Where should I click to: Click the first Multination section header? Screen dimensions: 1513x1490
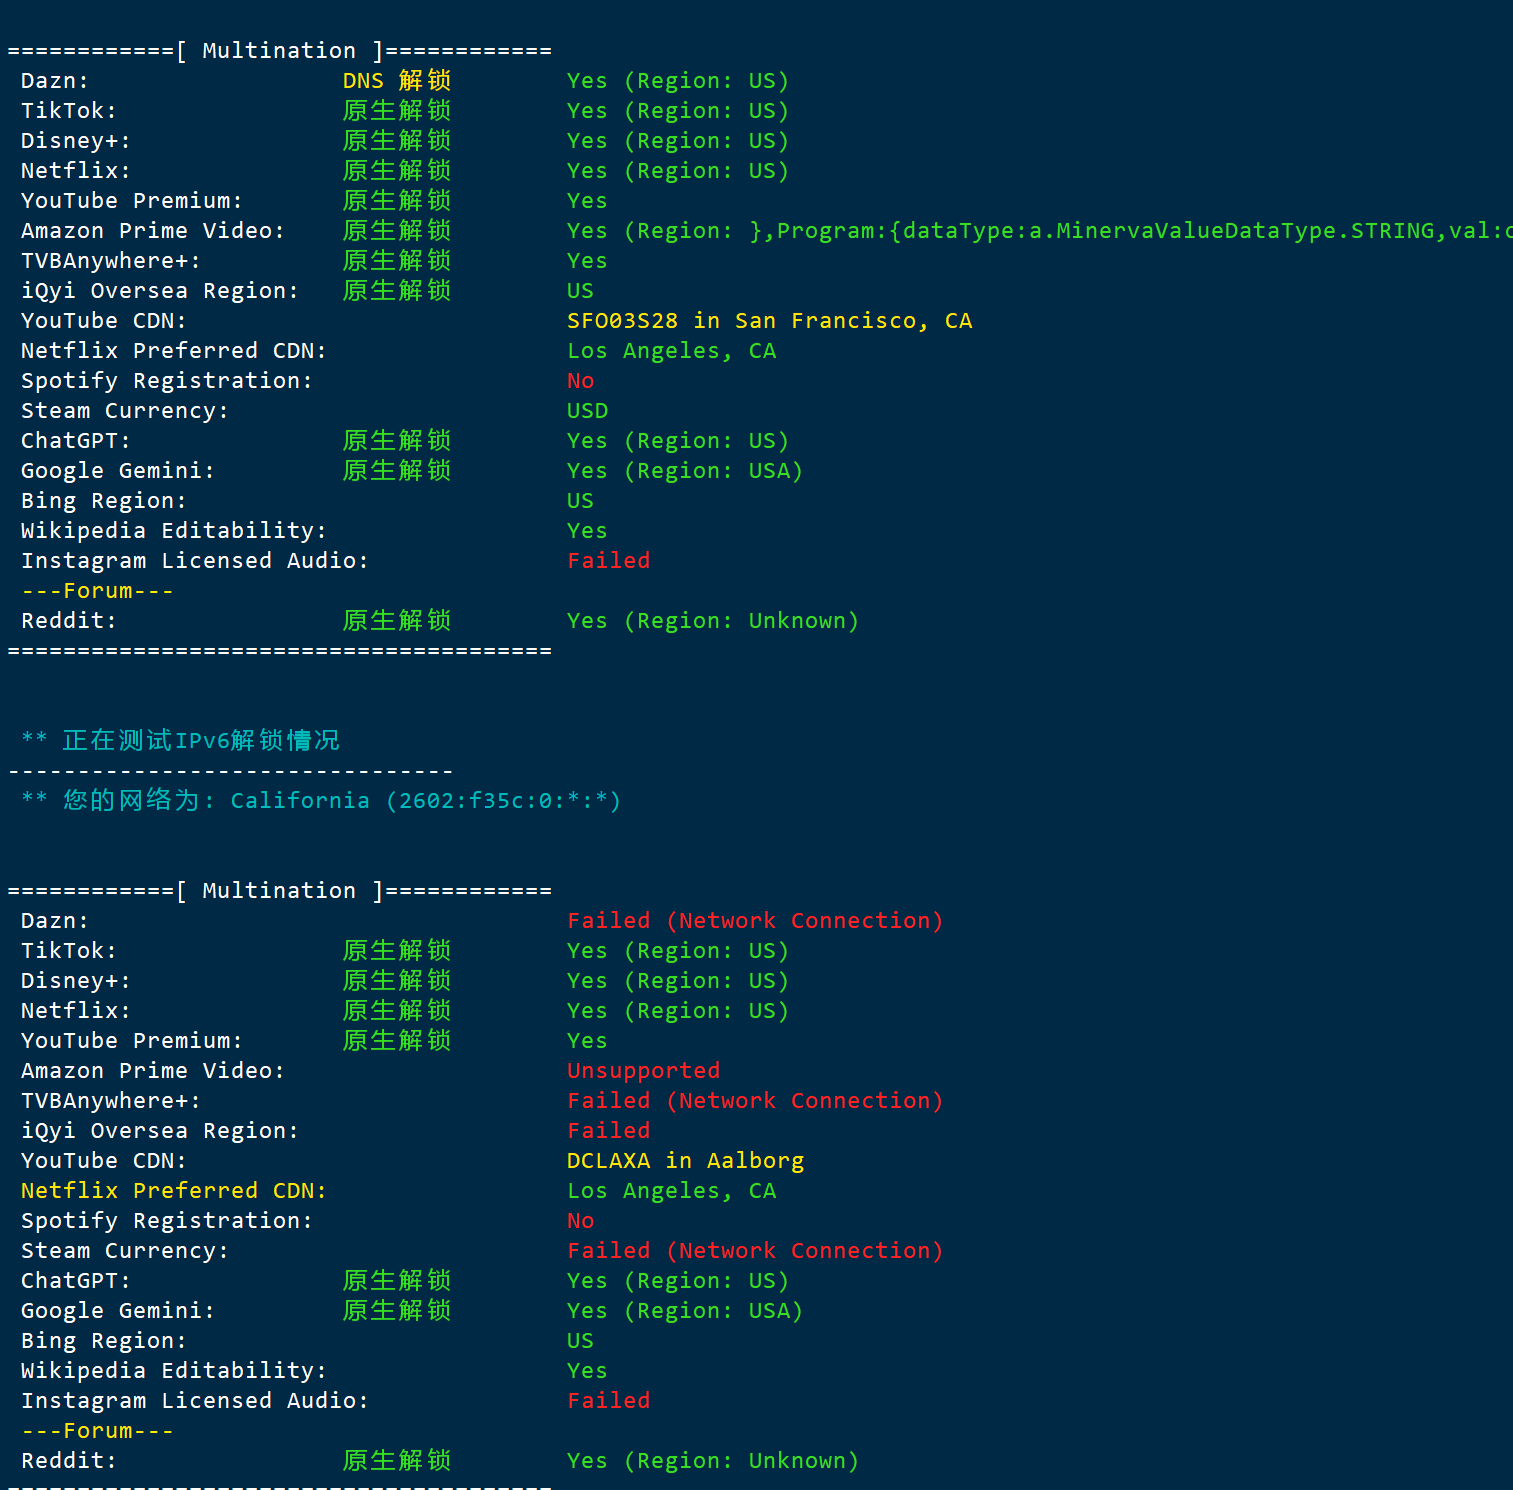click(279, 51)
